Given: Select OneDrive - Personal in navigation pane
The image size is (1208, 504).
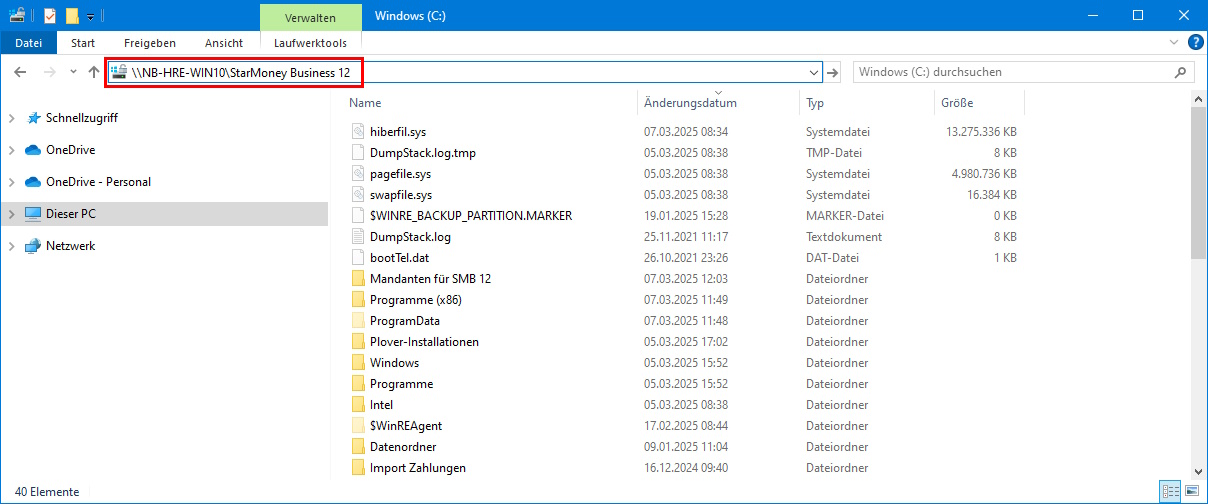Looking at the screenshot, I should (x=98, y=182).
